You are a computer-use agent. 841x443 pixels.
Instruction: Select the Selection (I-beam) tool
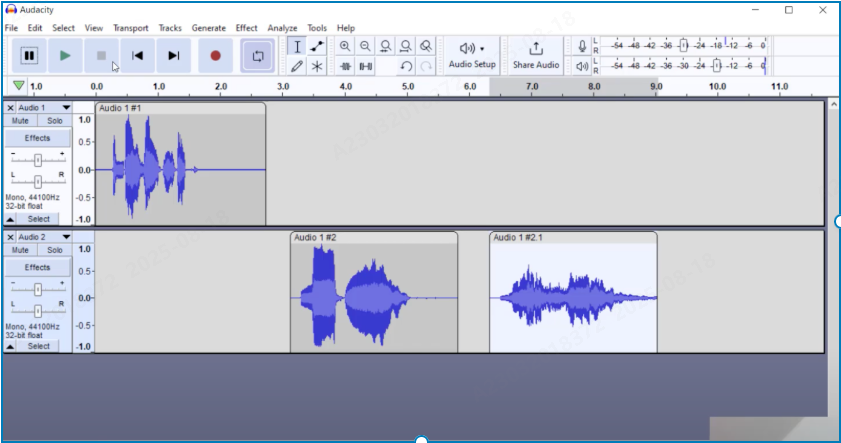pyautogui.click(x=297, y=46)
